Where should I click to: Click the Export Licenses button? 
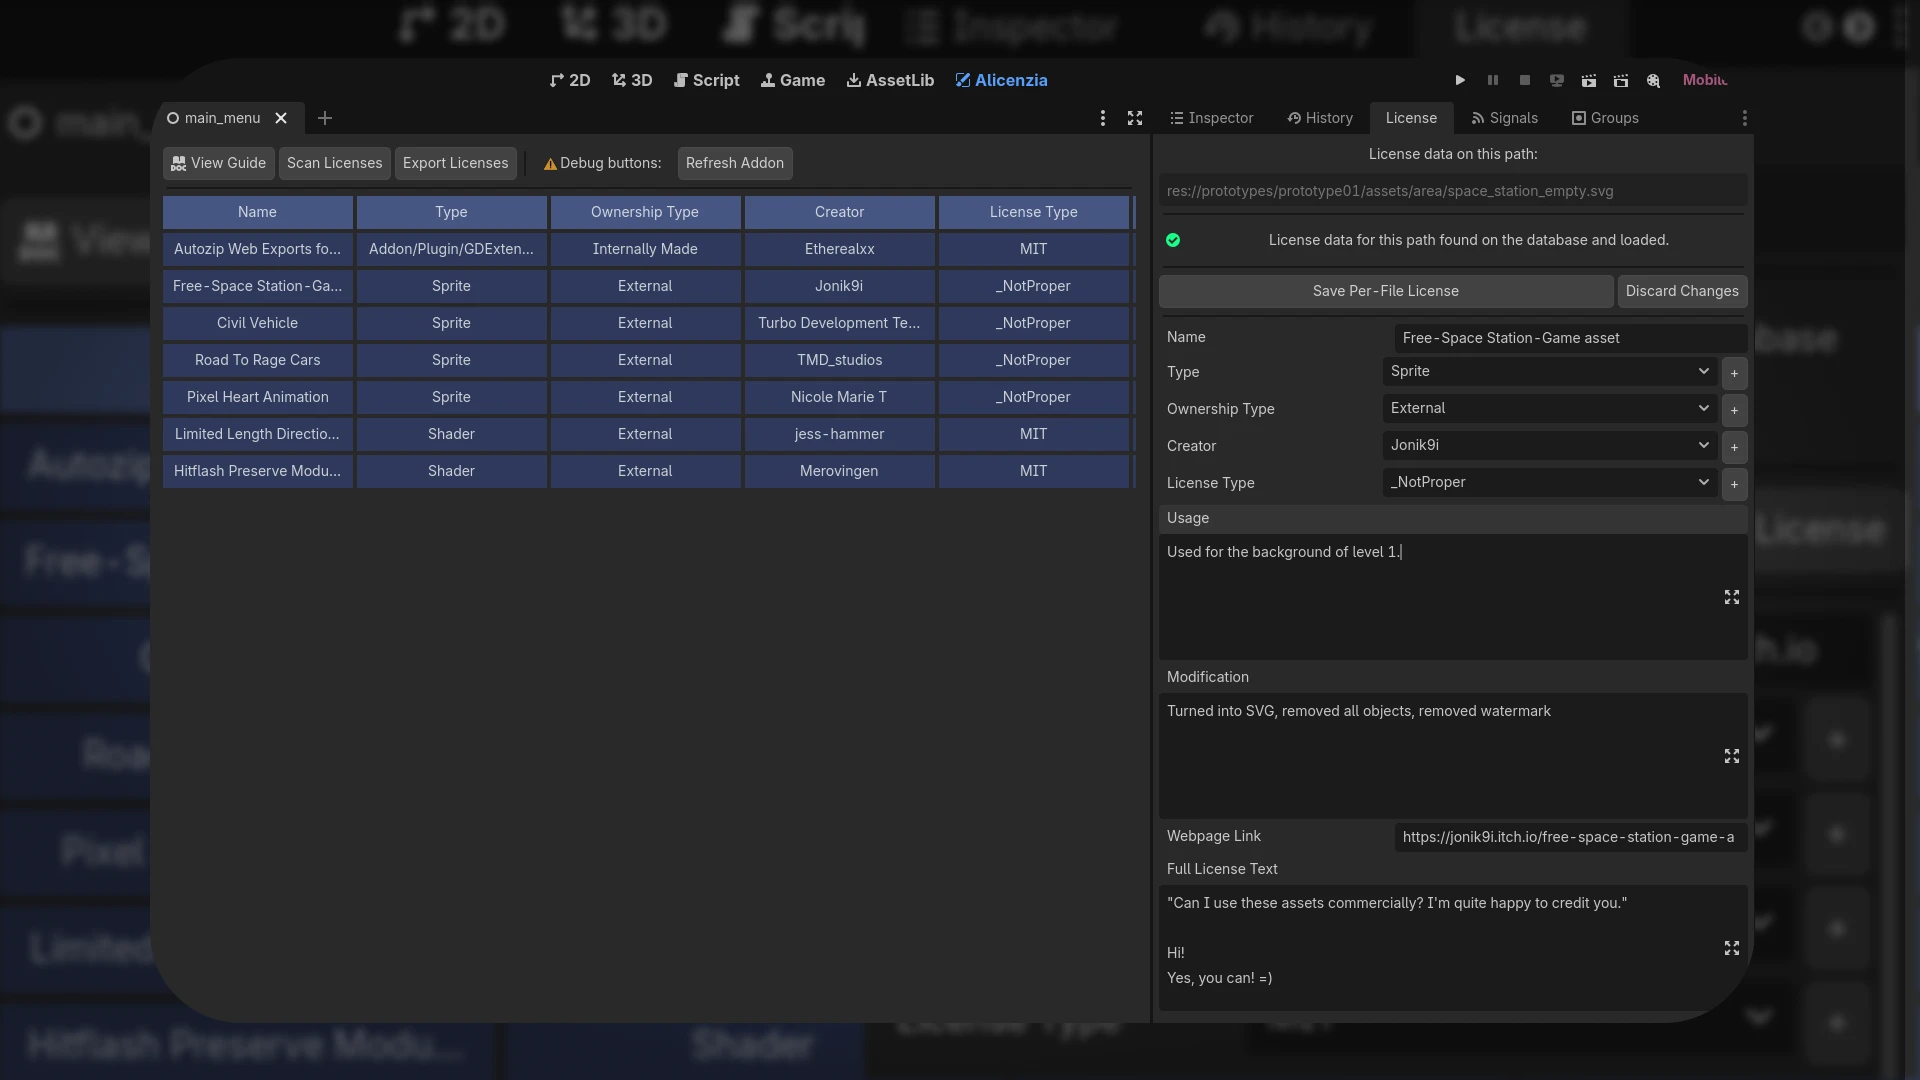[x=456, y=163]
